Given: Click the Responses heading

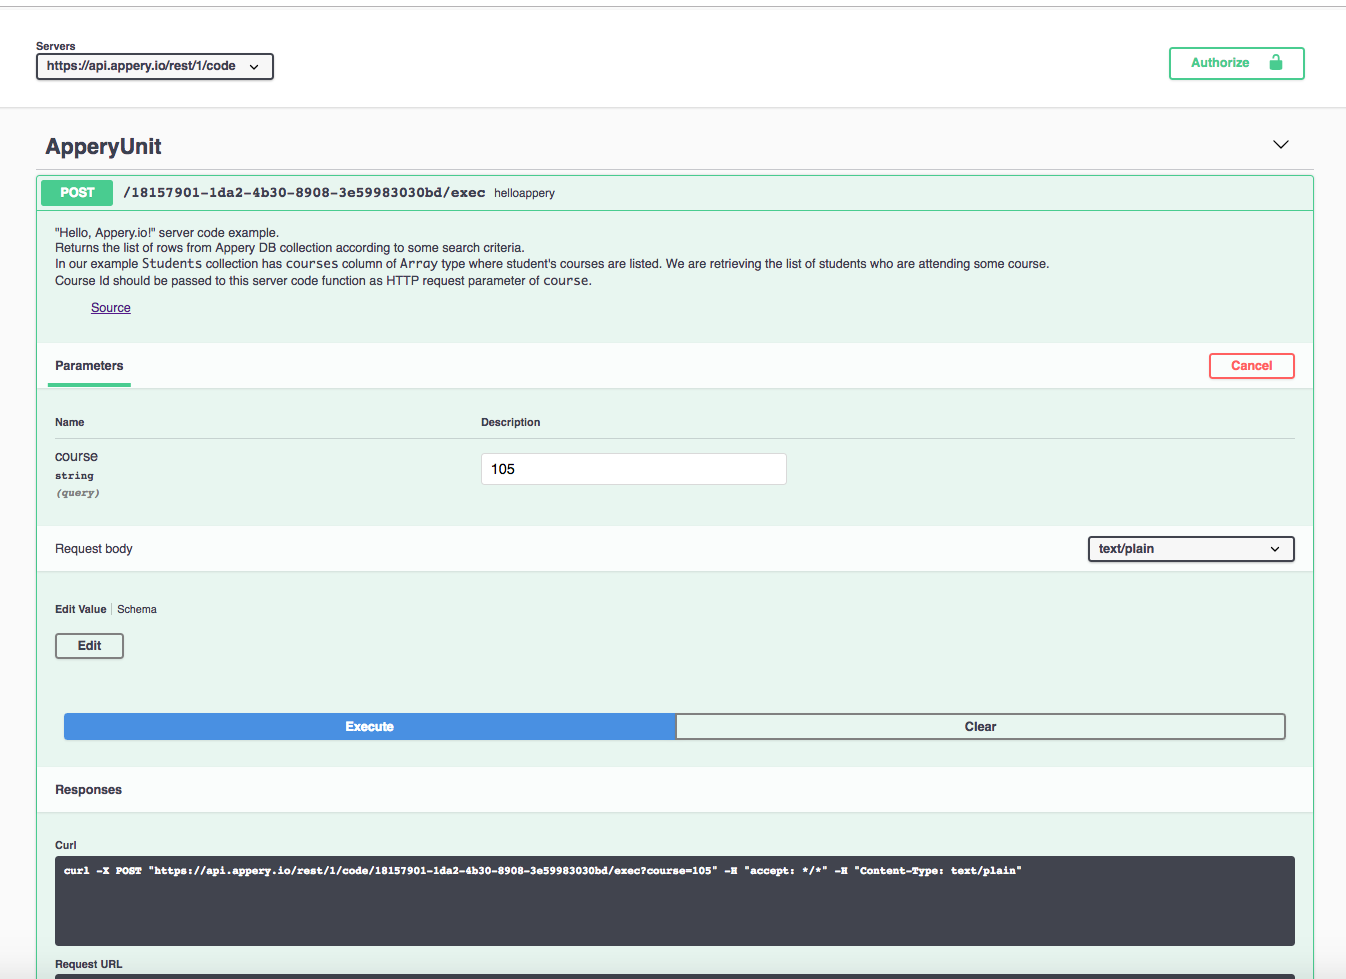Looking at the screenshot, I should tap(88, 790).
